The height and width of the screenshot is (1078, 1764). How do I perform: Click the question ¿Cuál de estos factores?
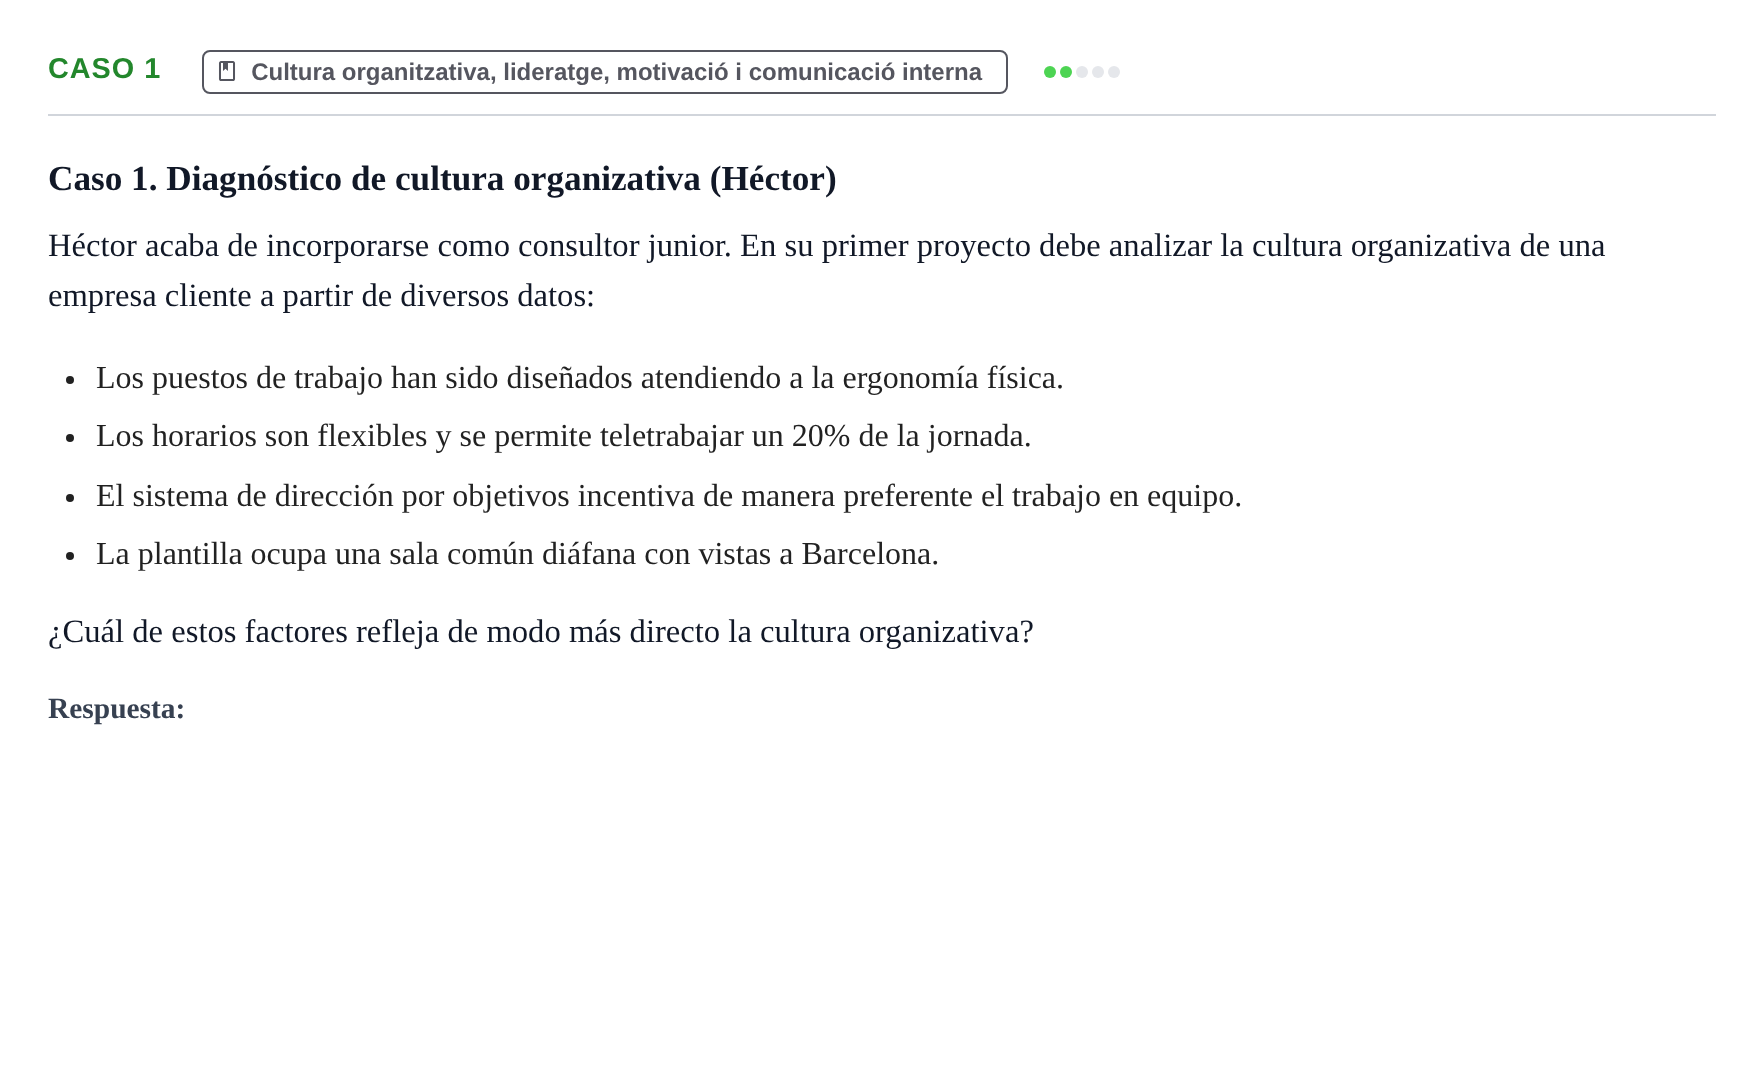tap(541, 632)
